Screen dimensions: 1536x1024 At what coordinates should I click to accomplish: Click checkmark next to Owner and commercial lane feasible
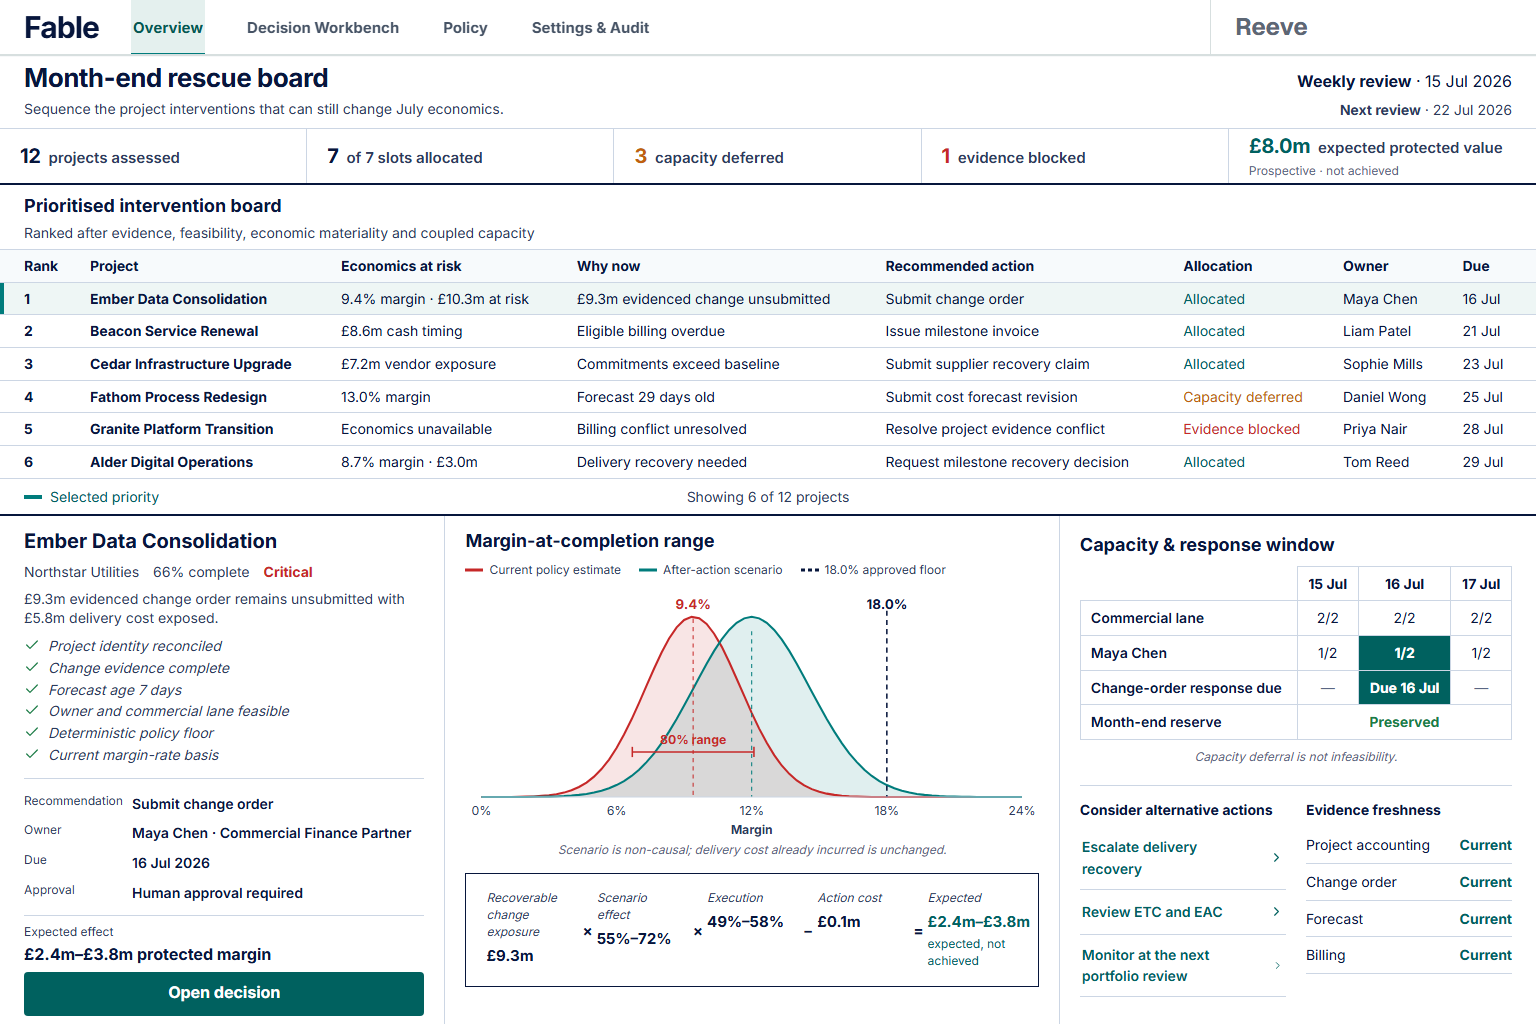32,711
